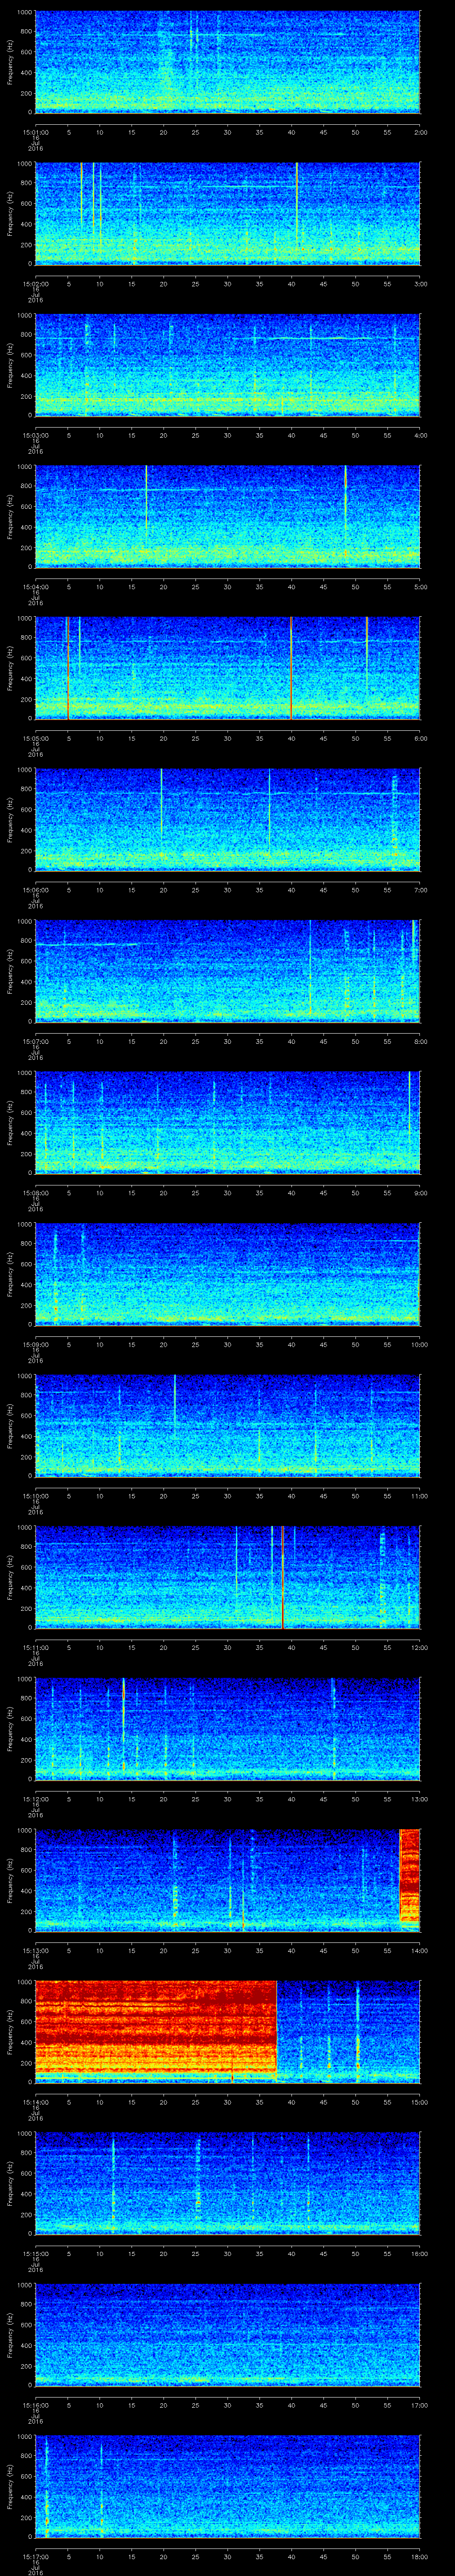Image resolution: width=455 pixels, height=2576 pixels.
Task: Click the 15:05:00 start time label
Action: 35,738
